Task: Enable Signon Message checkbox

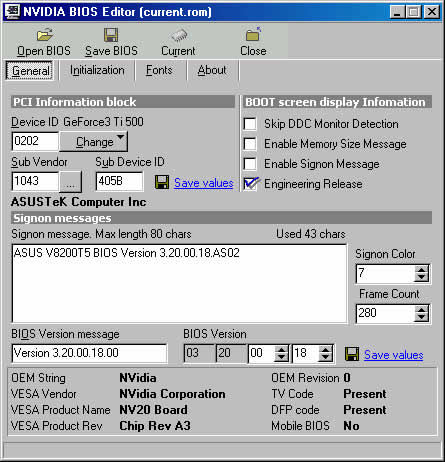Action: [250, 164]
